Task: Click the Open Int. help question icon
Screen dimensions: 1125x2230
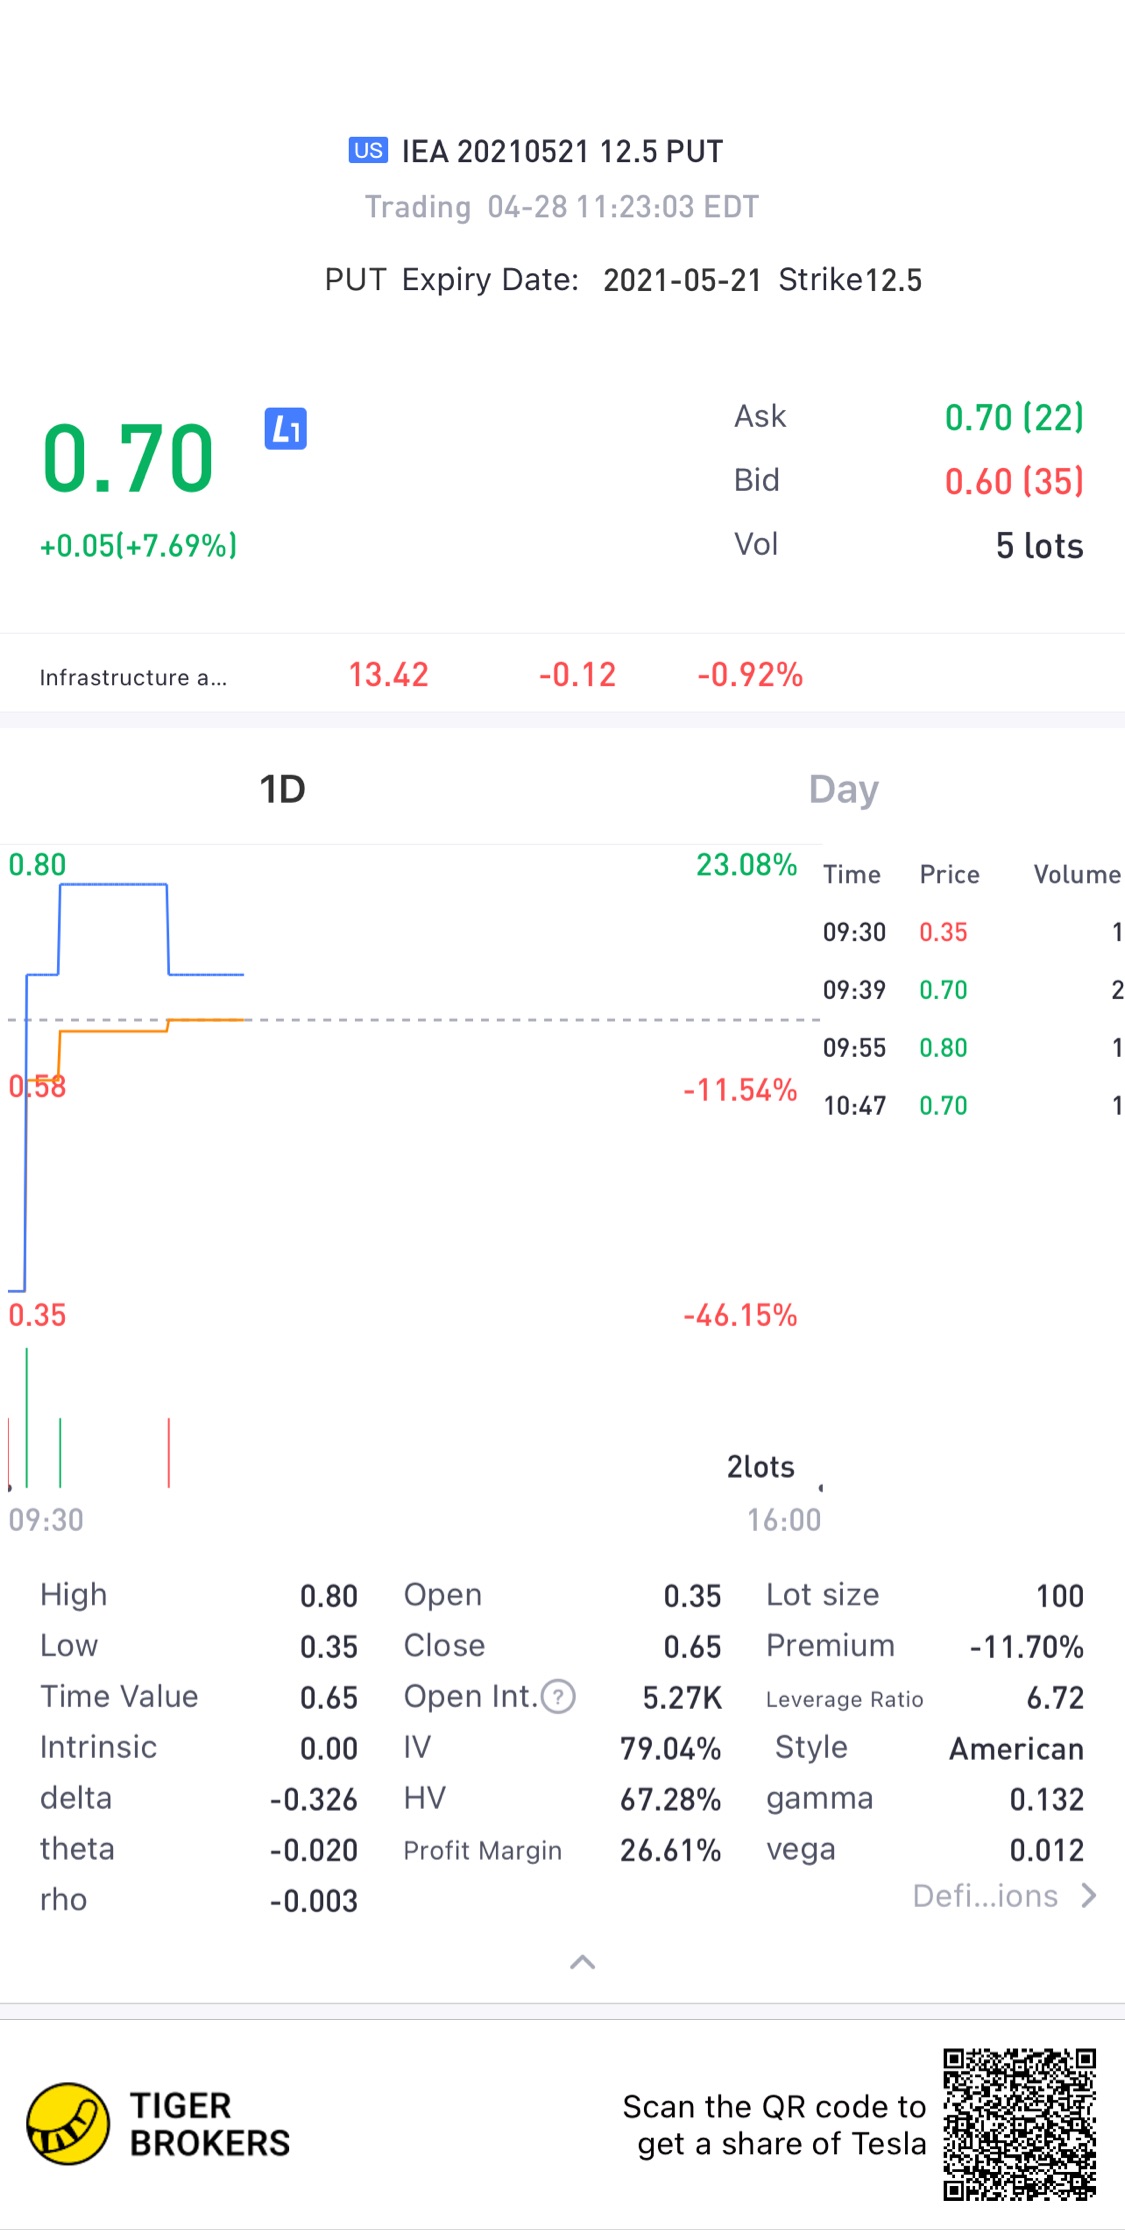Action: click(558, 1696)
